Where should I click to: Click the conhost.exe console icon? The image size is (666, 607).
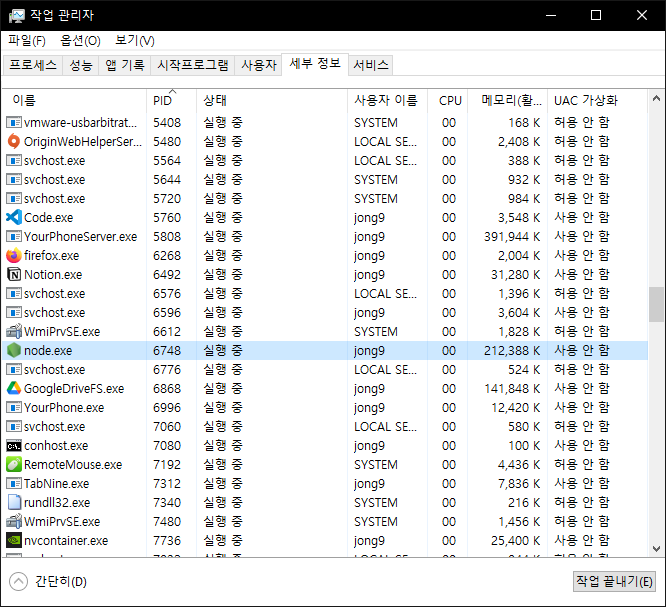tap(14, 446)
